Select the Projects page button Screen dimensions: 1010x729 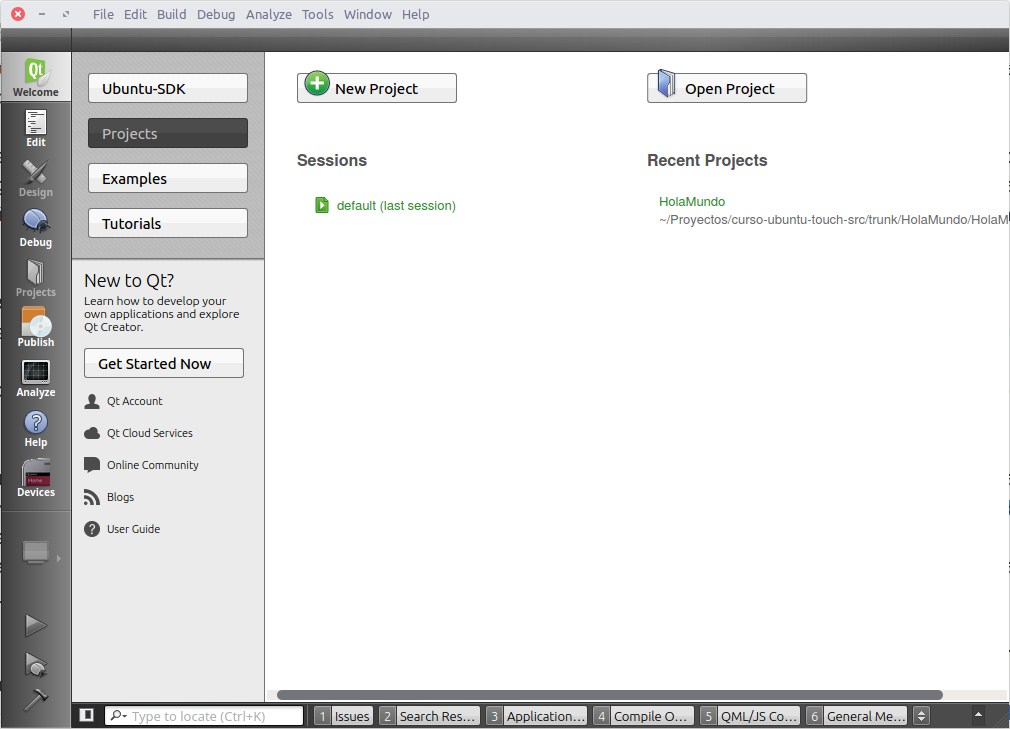coord(167,133)
